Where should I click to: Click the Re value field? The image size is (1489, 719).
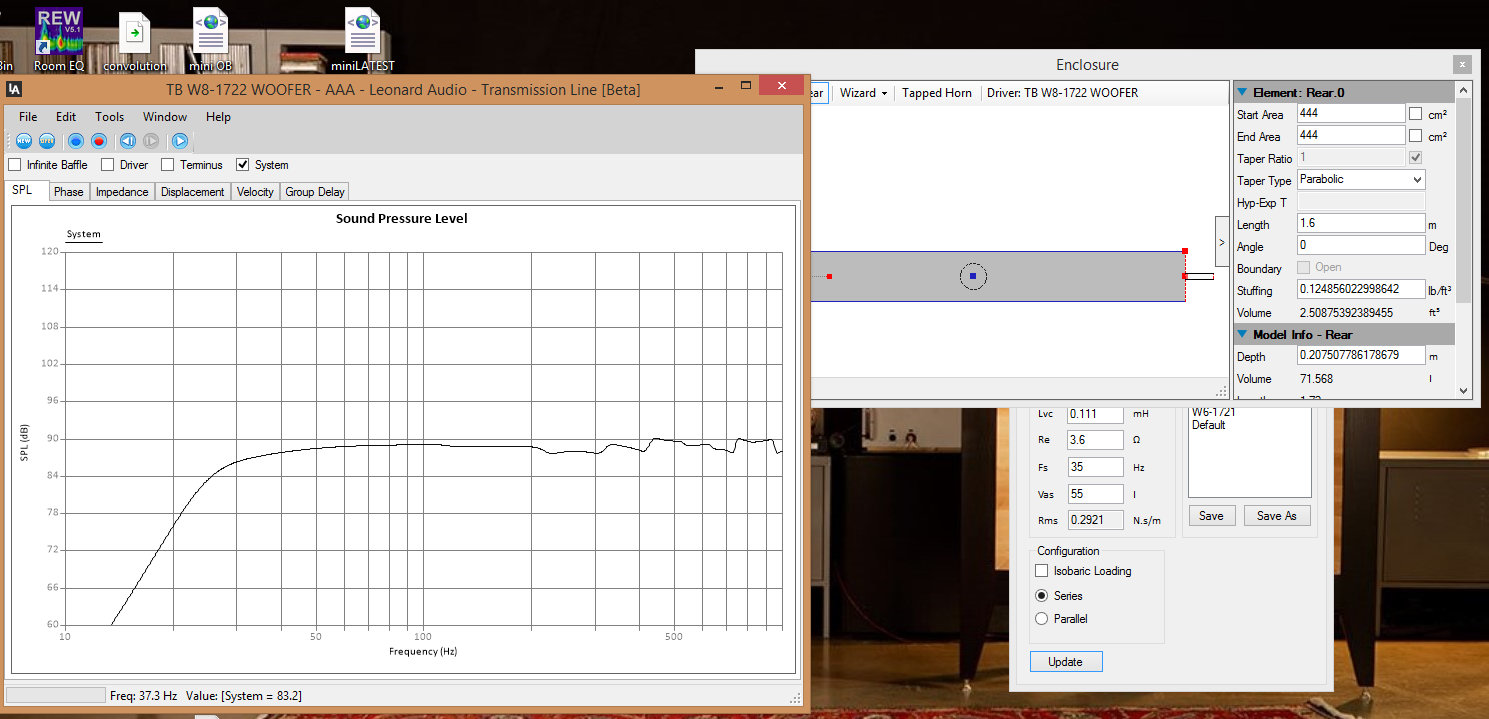[1096, 440]
